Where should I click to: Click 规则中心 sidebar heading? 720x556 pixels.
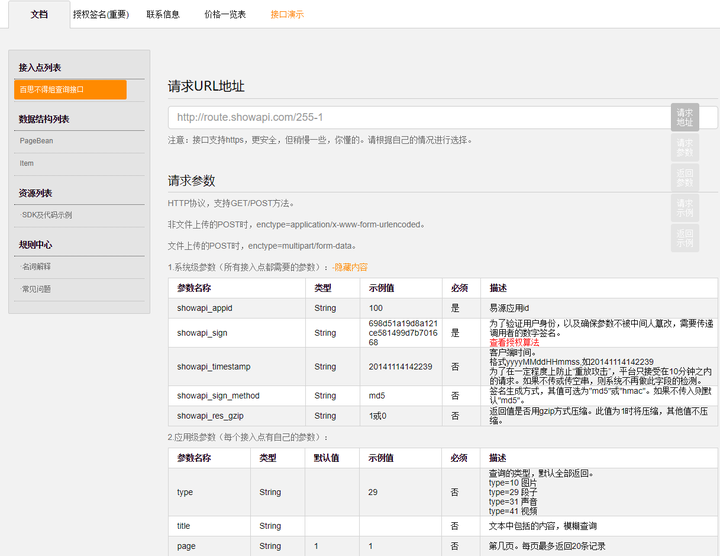point(35,245)
